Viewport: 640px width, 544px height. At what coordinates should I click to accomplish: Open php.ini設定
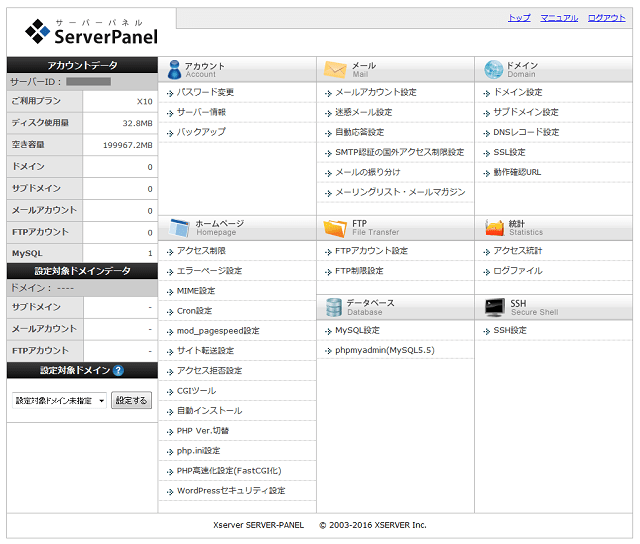tap(198, 451)
